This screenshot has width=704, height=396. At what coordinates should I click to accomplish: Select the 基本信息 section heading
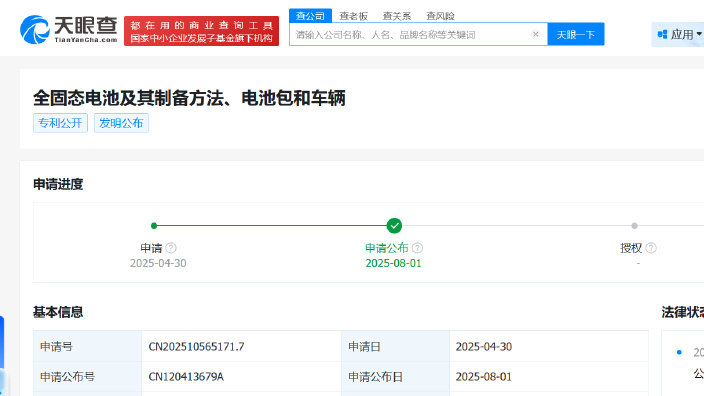[x=58, y=312]
